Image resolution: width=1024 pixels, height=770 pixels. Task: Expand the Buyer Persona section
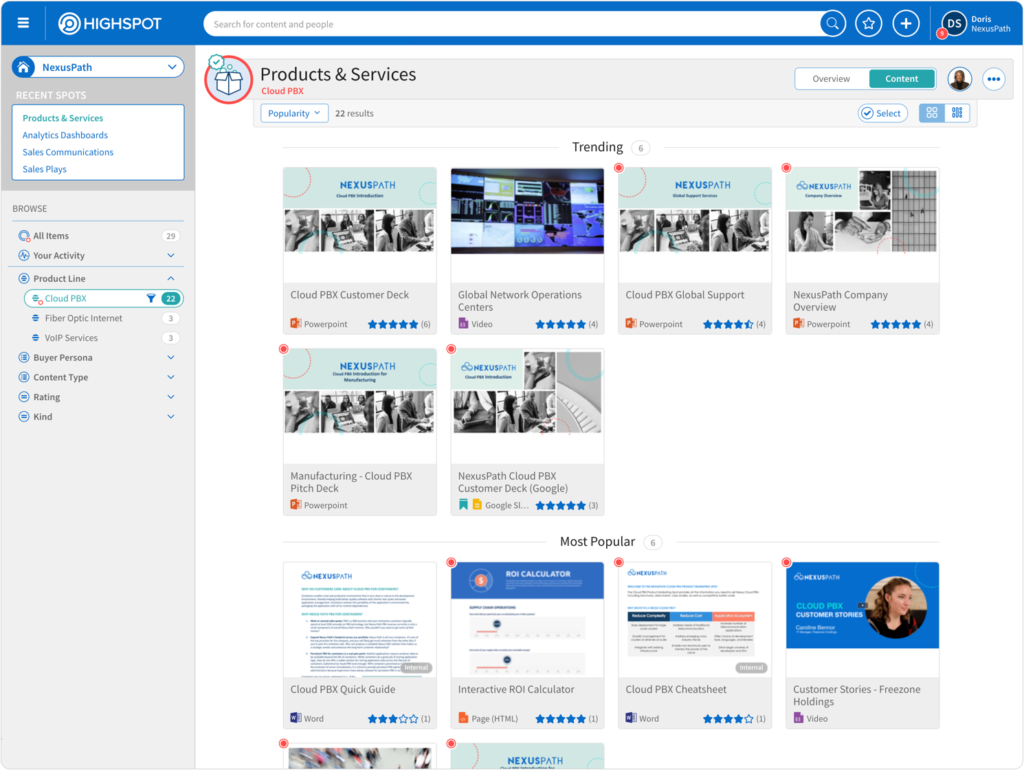[x=171, y=357]
